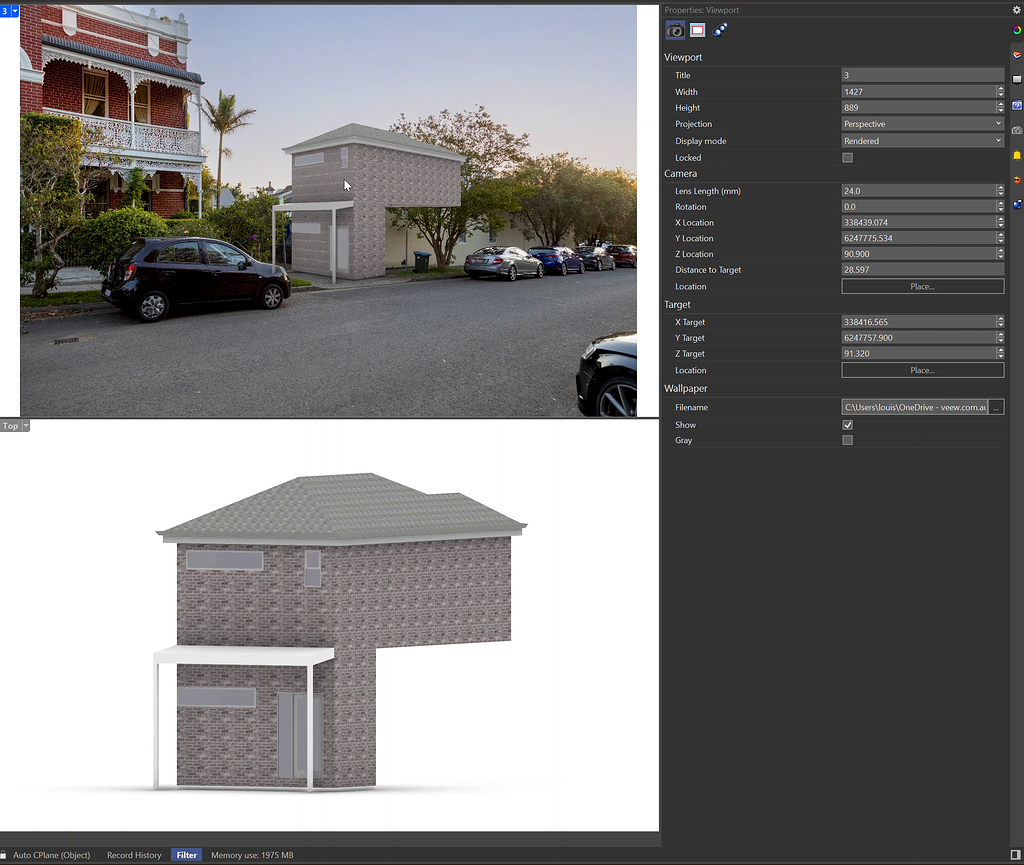Click the browse button next to Wallpaper Filename
Viewport: 1024px width, 865px height.
(996, 407)
